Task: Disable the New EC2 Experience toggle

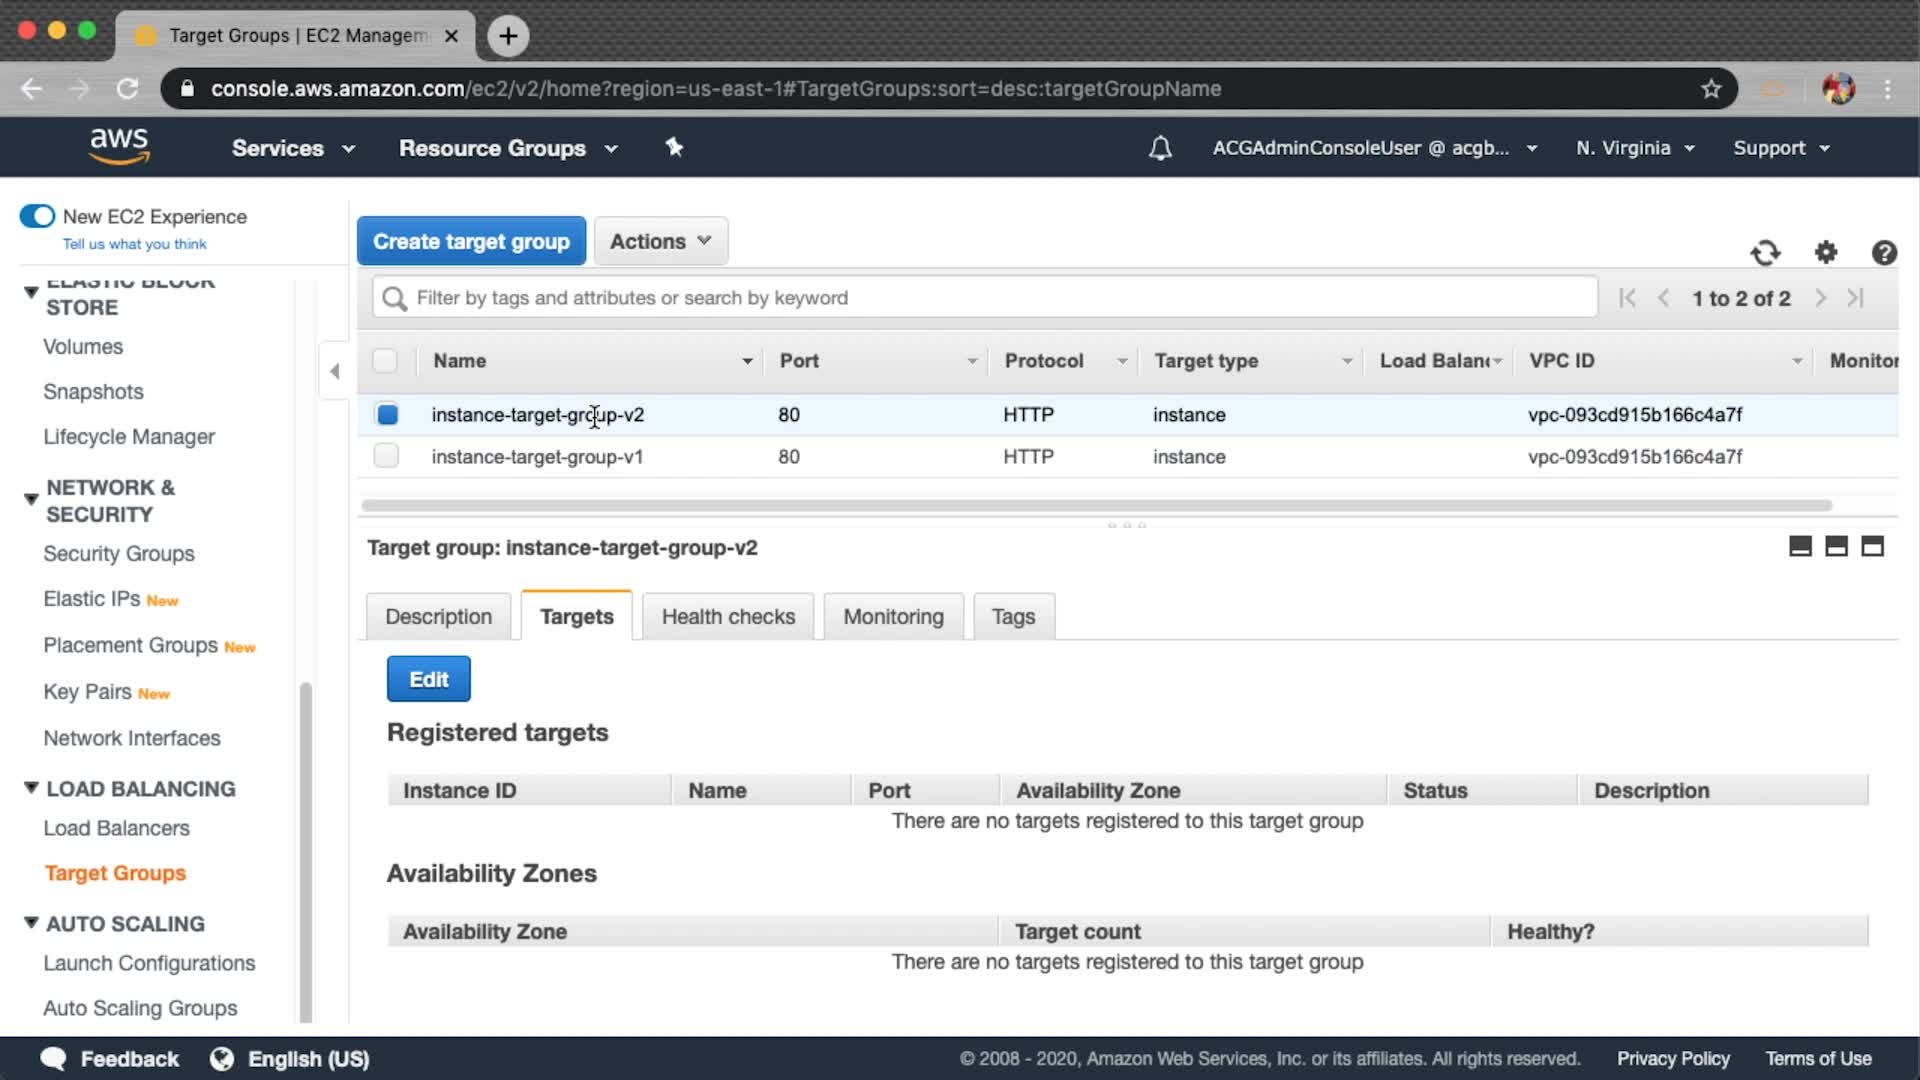Action: [x=38, y=216]
